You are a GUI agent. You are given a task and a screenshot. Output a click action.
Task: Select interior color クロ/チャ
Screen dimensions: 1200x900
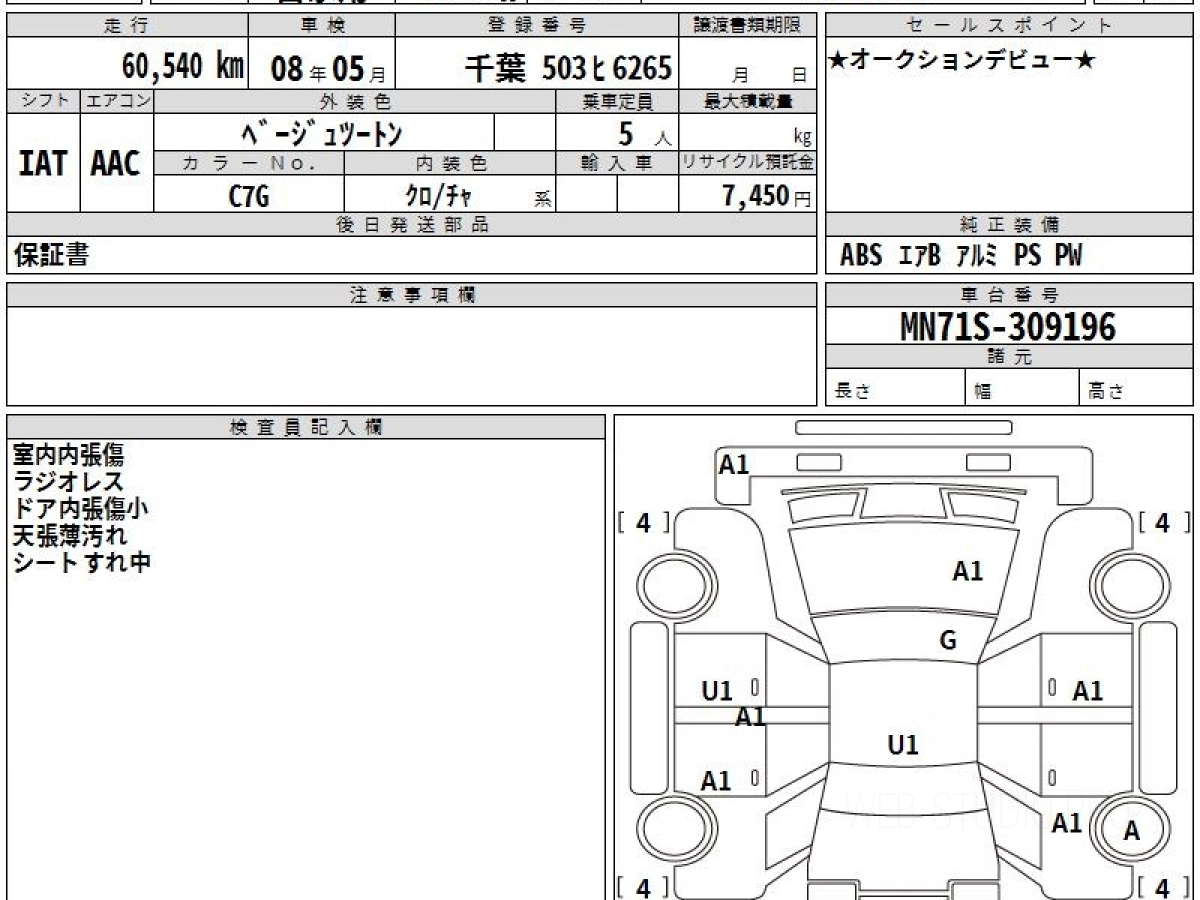(437, 195)
